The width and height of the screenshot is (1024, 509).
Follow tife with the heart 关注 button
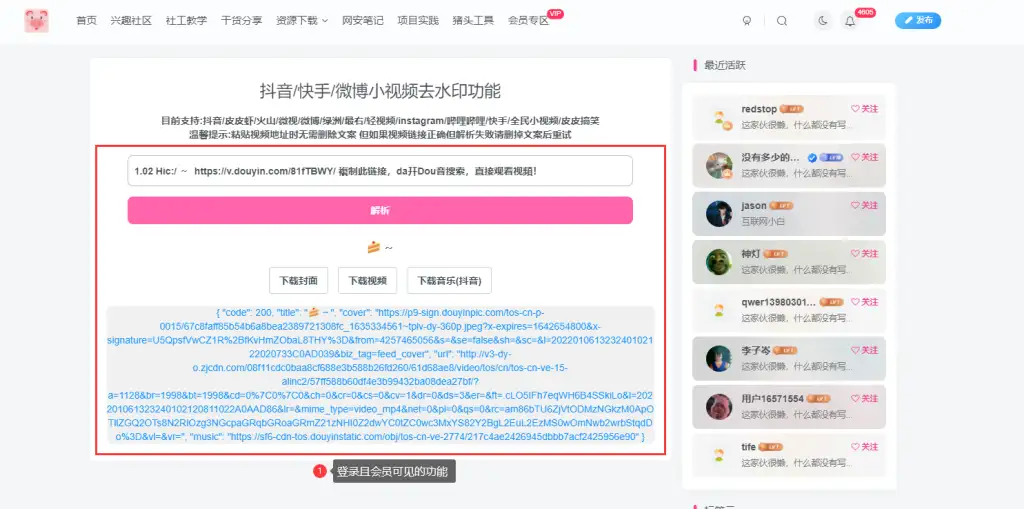(x=865, y=447)
